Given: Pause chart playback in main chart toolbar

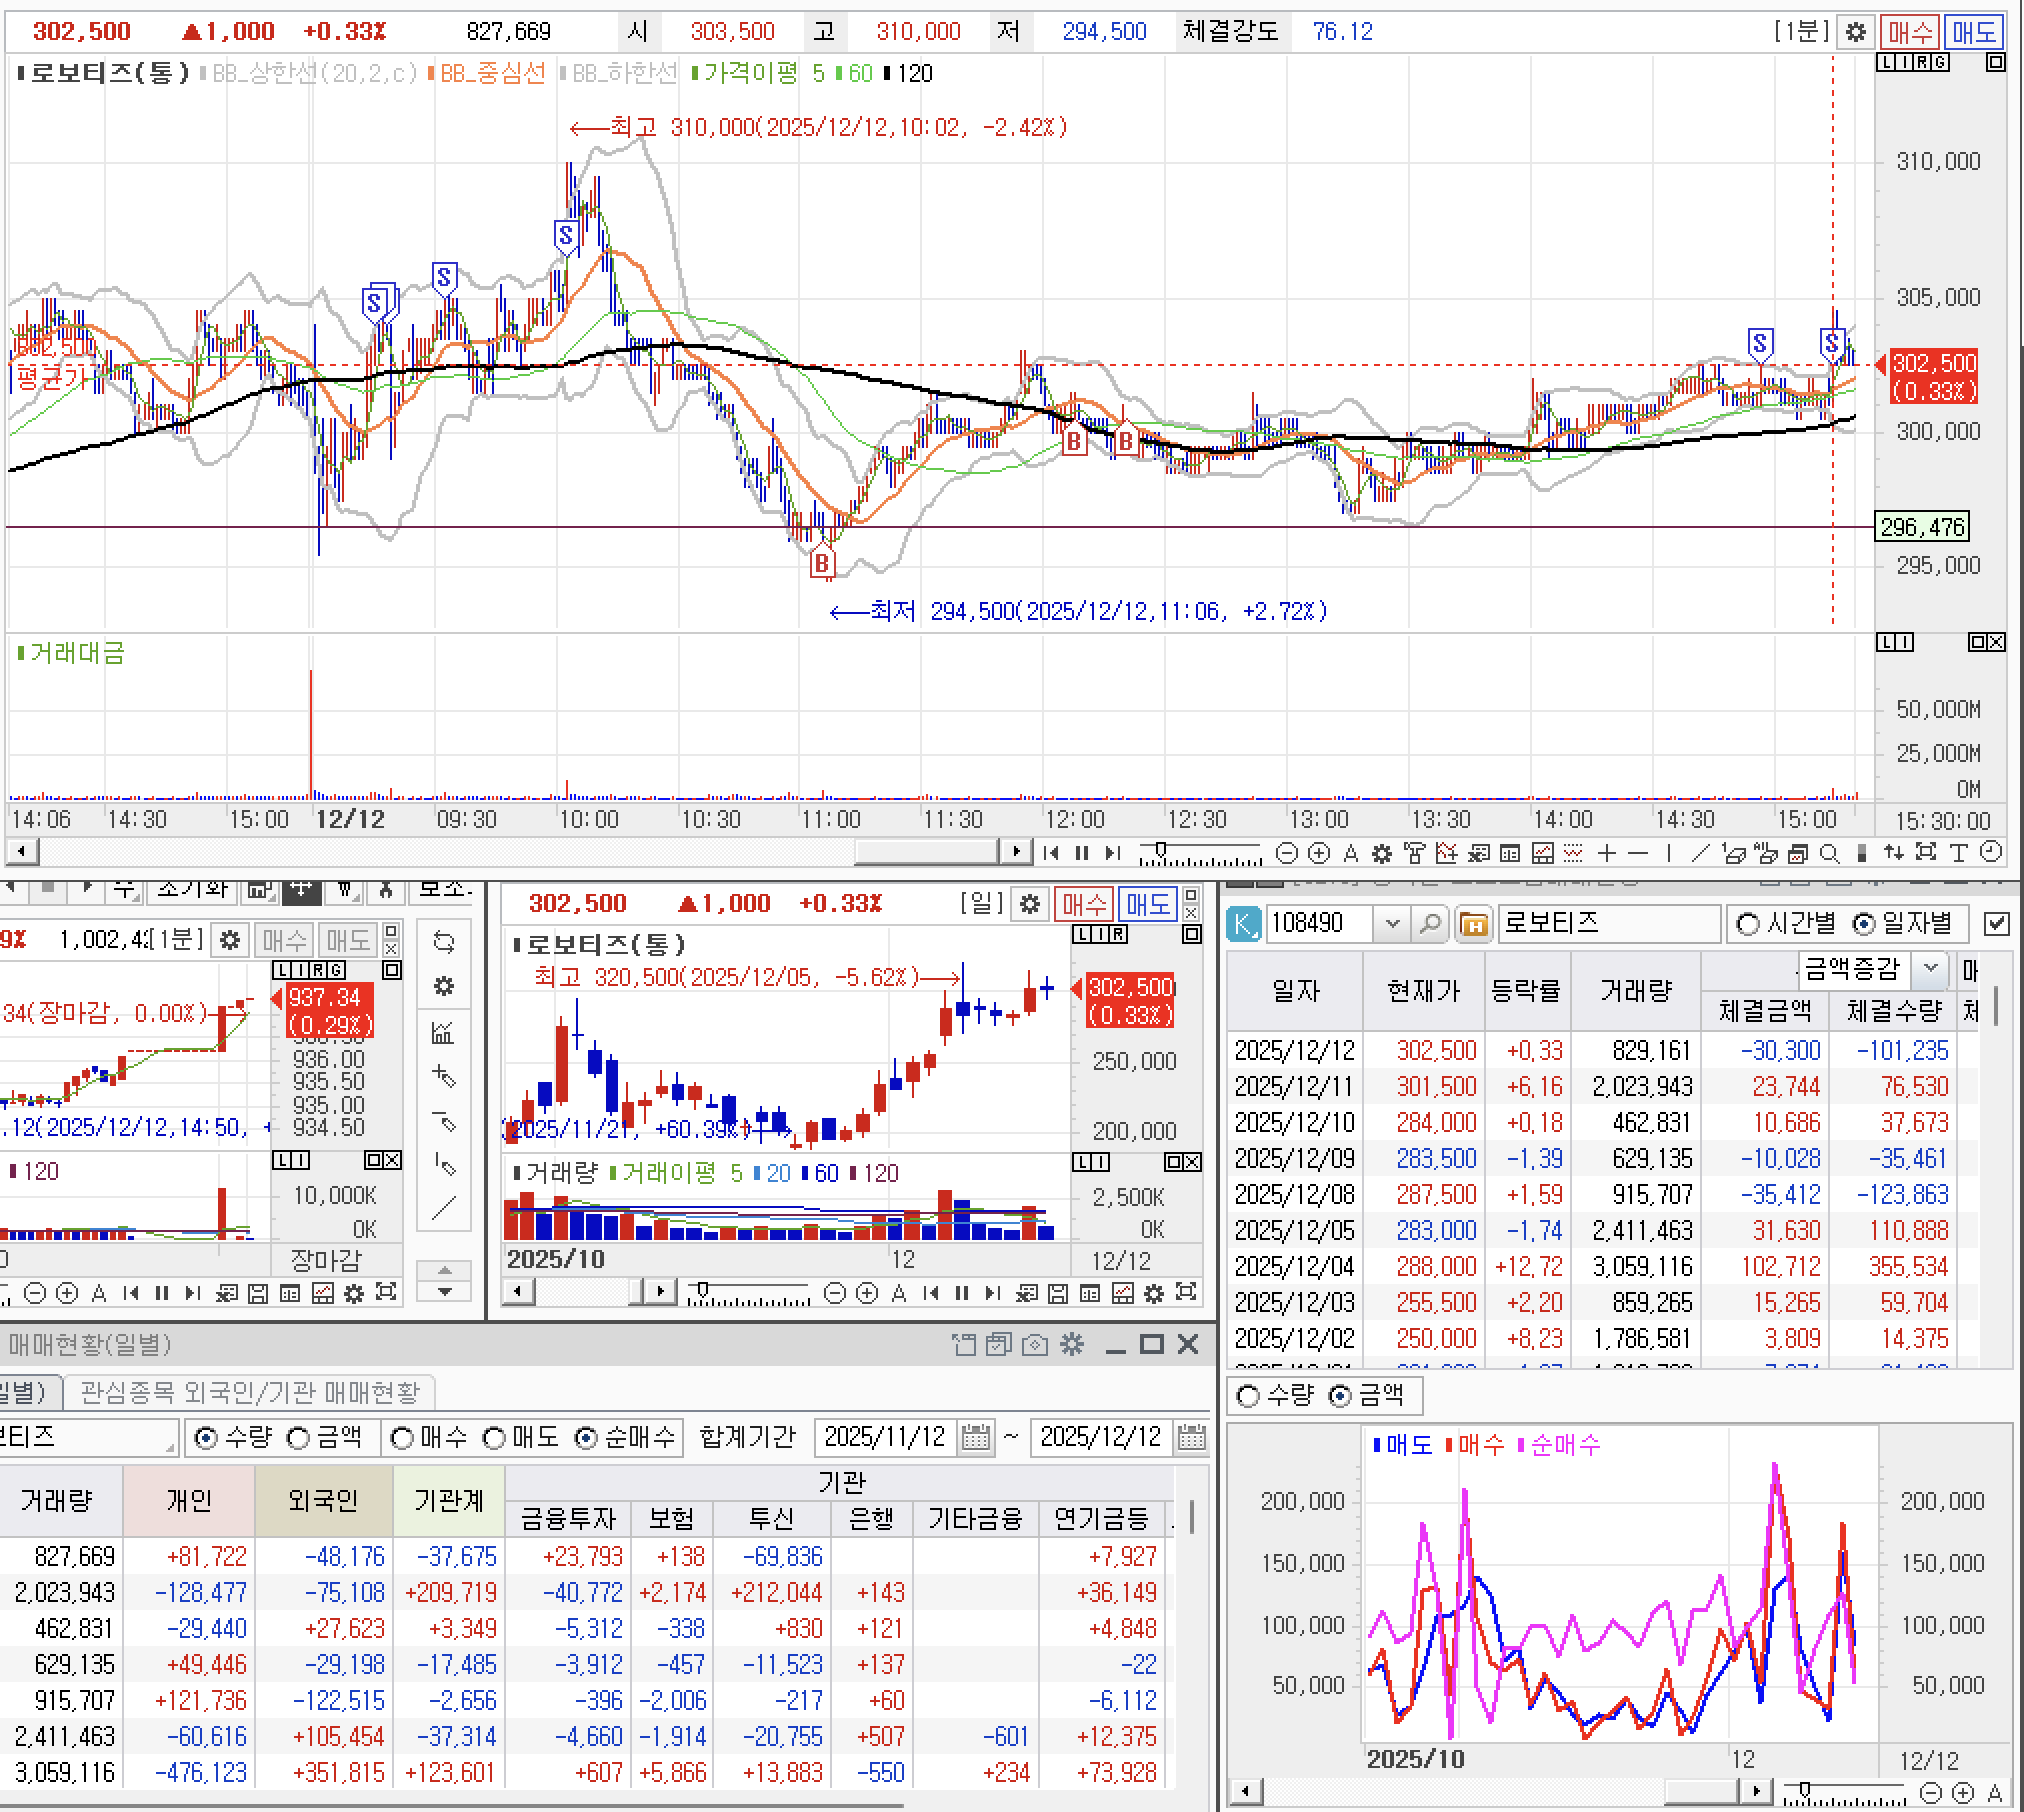Looking at the screenshot, I should pyautogui.click(x=1081, y=853).
